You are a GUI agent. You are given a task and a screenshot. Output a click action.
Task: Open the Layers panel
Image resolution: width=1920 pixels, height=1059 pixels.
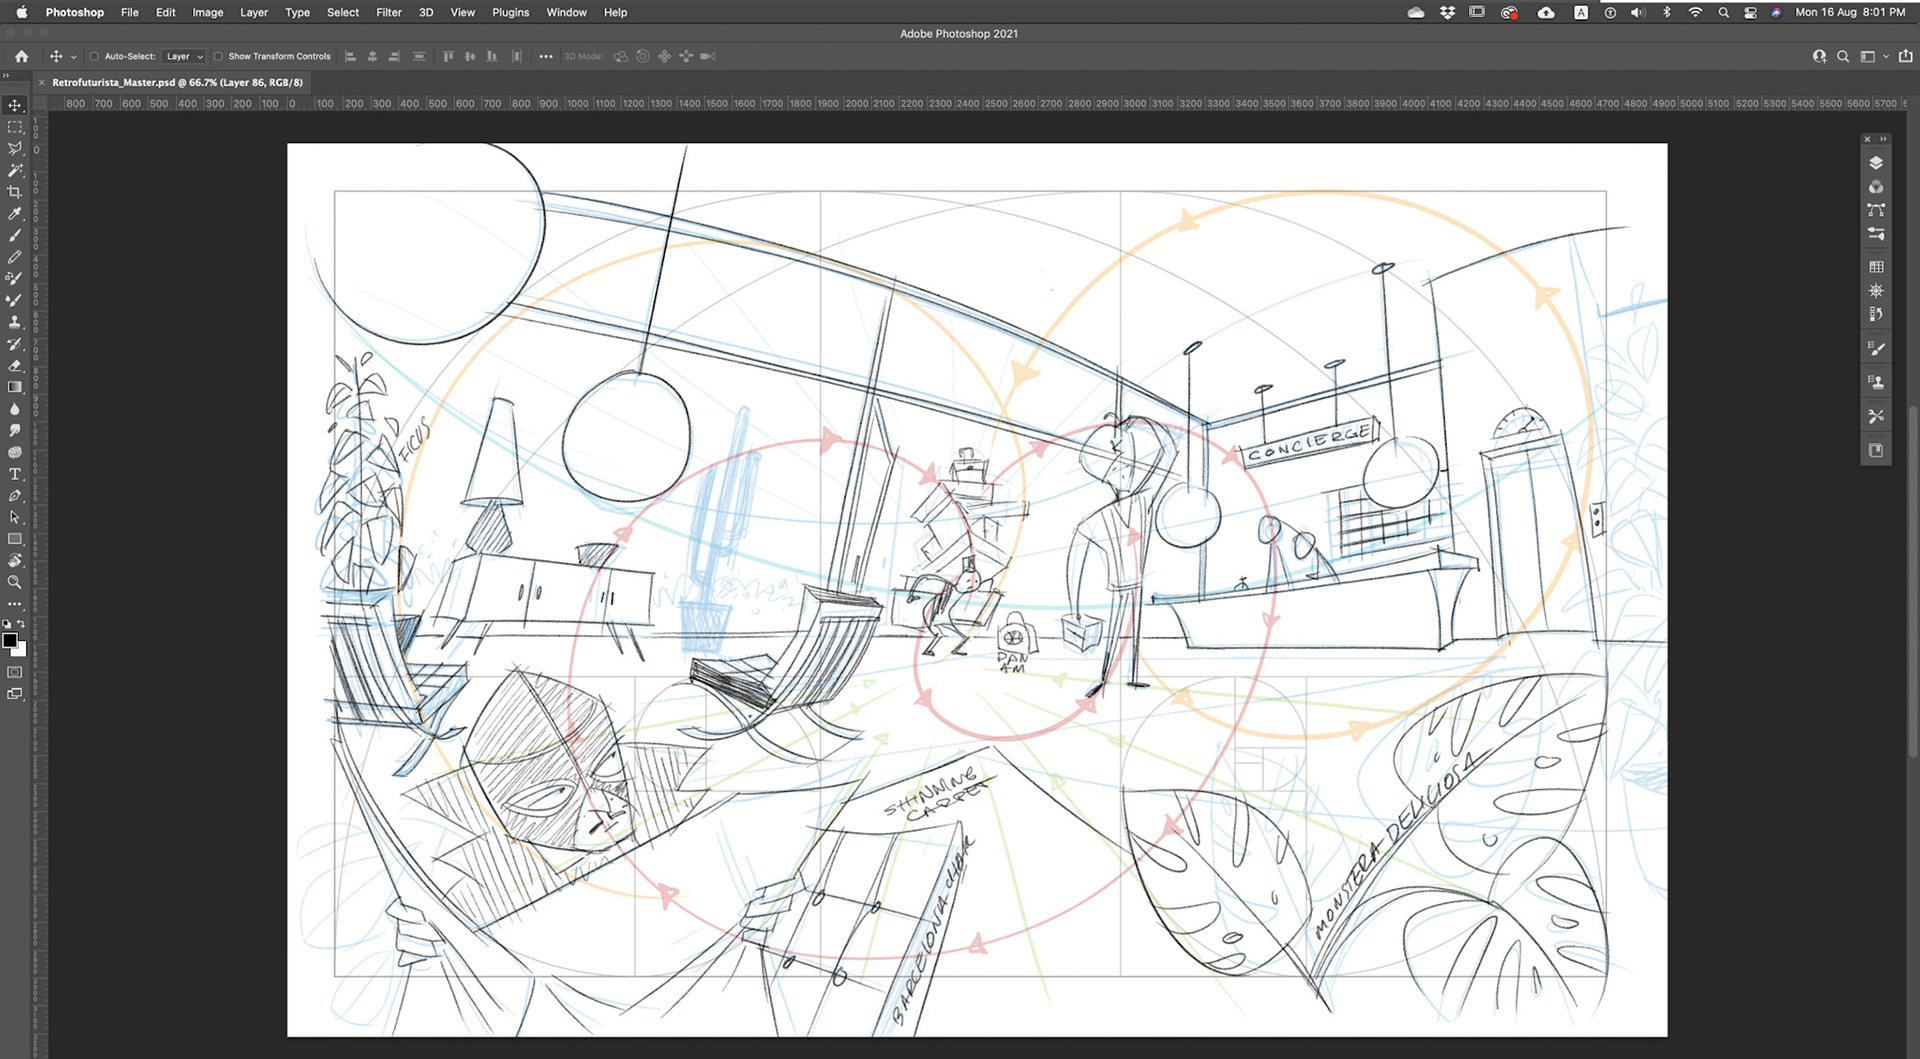click(1877, 162)
